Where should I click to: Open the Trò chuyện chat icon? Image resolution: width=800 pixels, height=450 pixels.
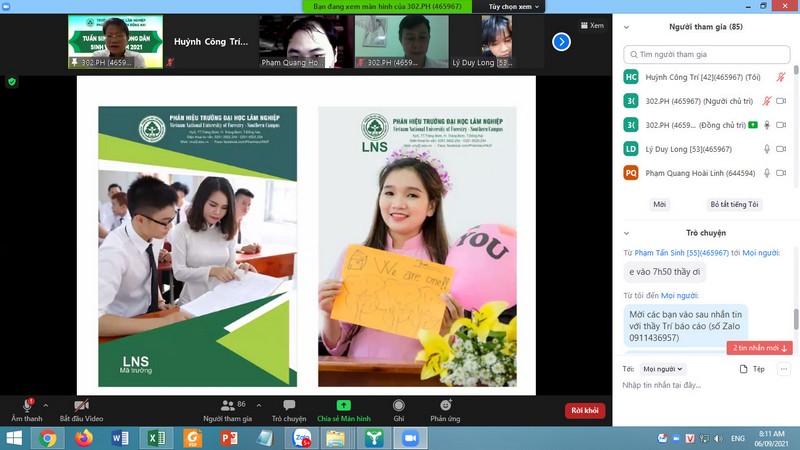pos(289,406)
